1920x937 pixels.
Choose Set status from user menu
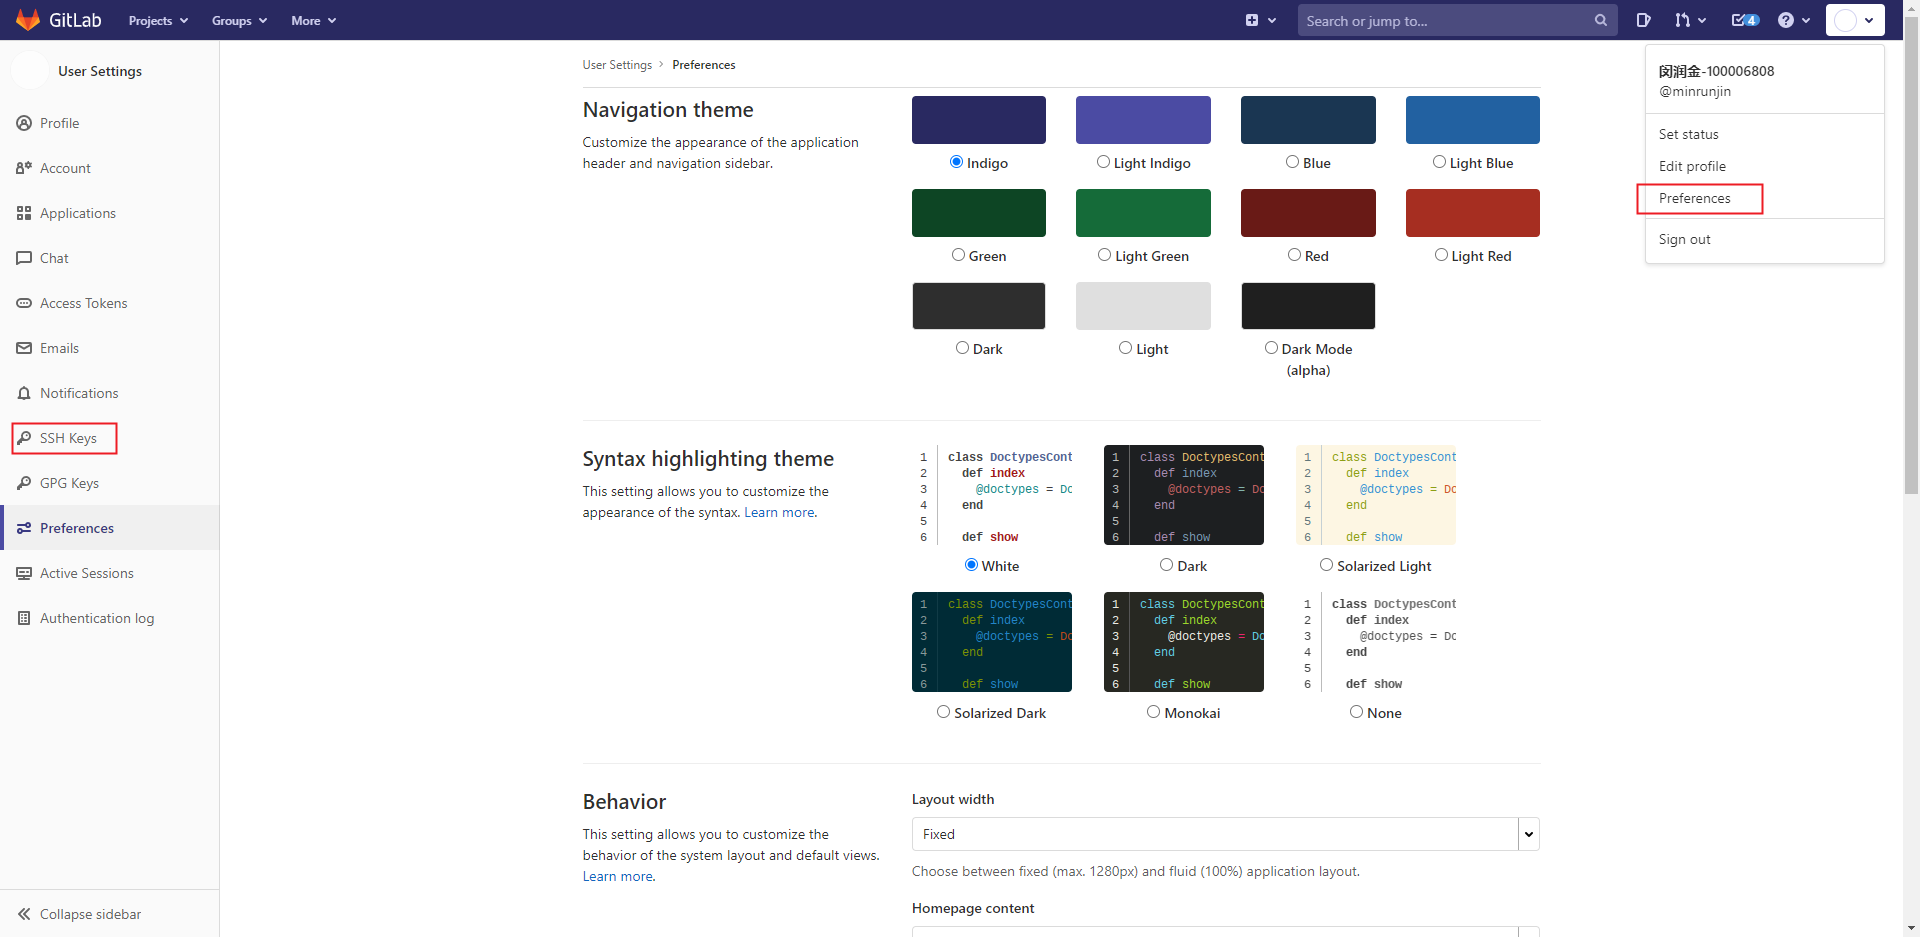pos(1688,134)
